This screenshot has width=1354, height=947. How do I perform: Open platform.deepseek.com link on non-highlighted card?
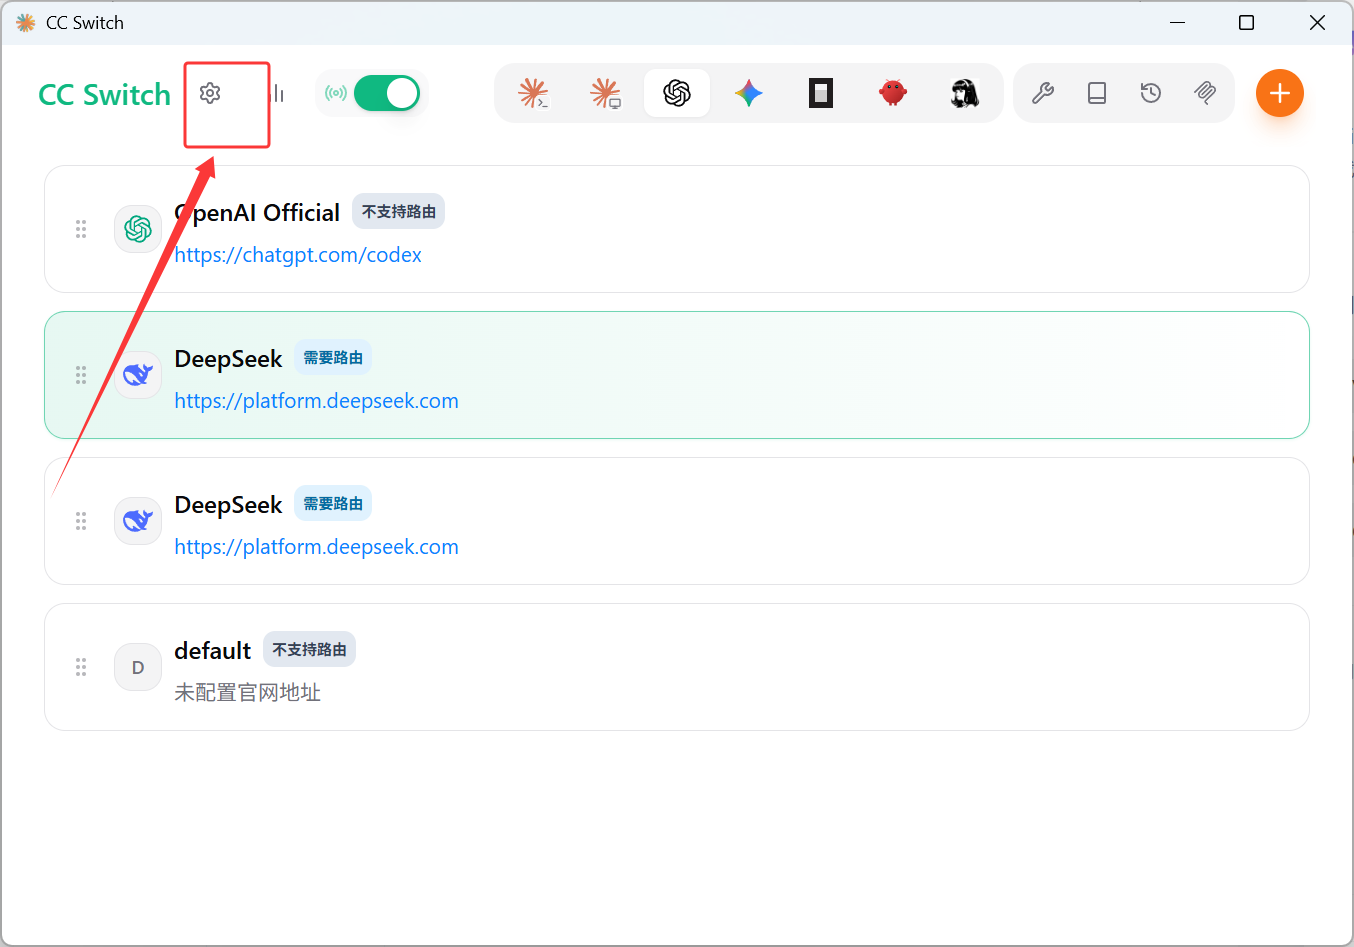316,547
